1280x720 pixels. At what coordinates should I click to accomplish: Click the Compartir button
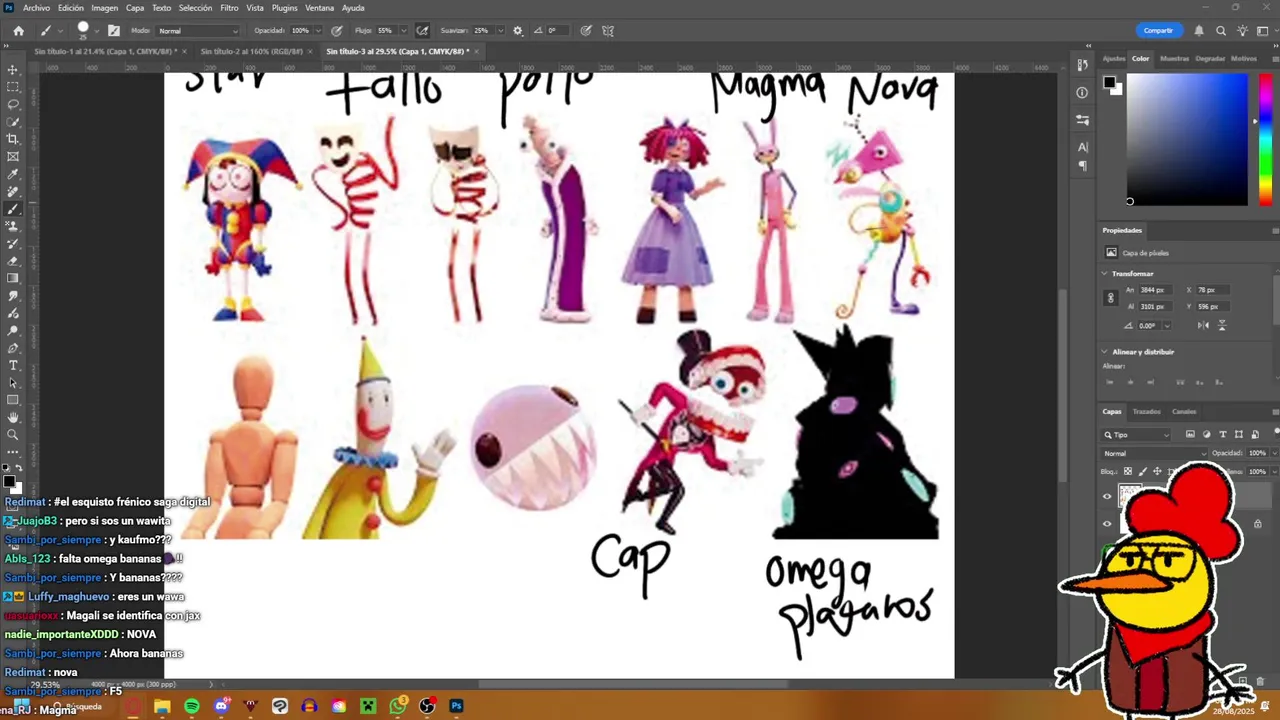pos(1158,31)
